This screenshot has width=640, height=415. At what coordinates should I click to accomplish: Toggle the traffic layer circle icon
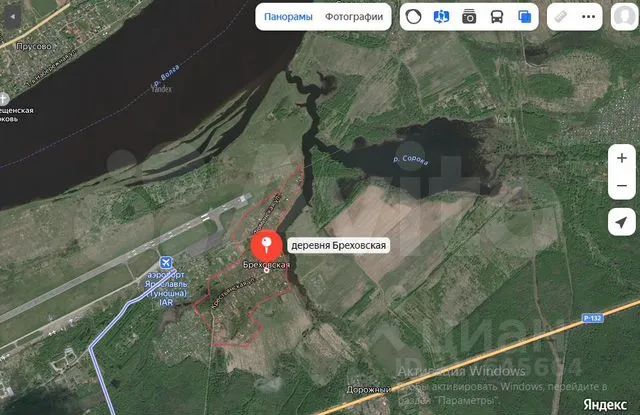[413, 17]
